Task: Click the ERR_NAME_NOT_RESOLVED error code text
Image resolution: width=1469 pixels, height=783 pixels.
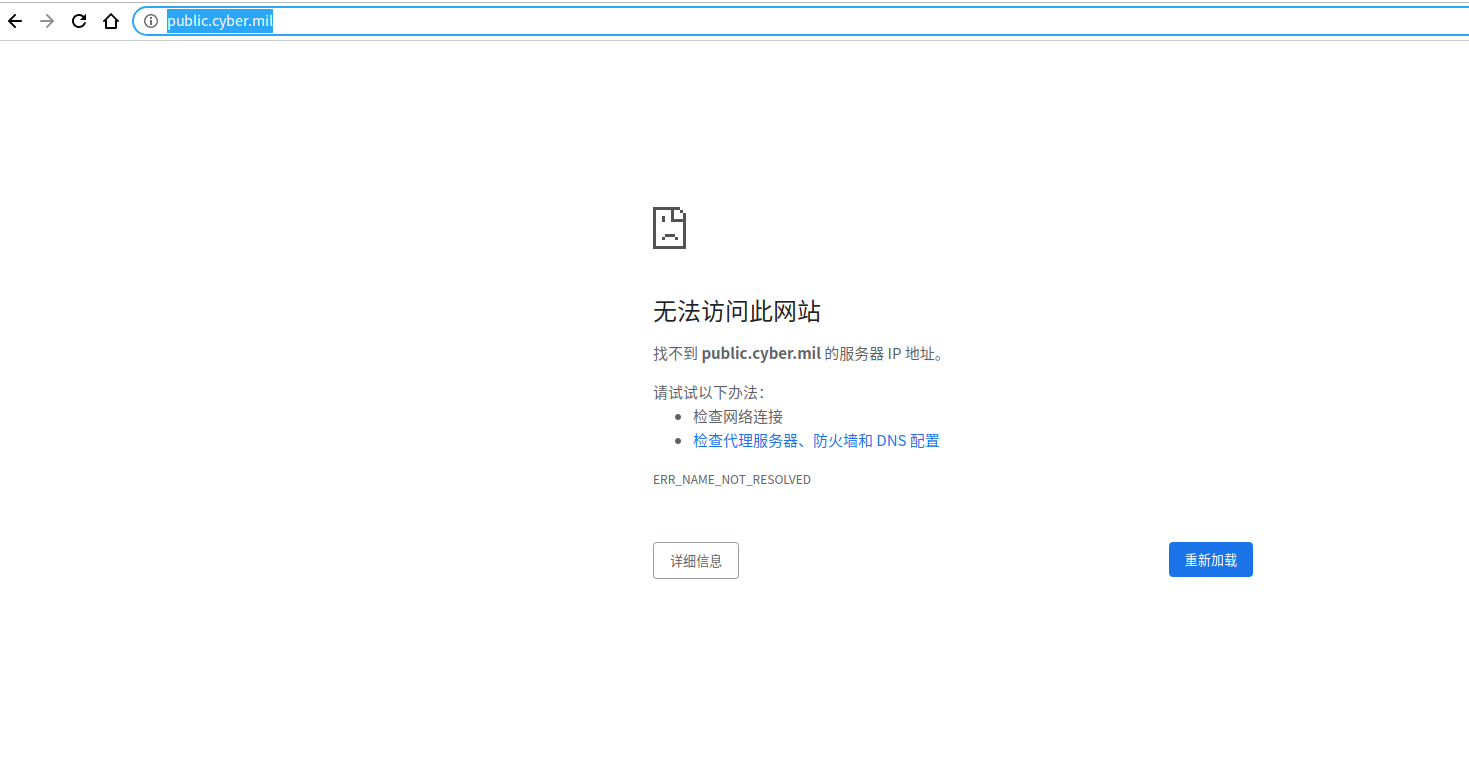Action: [x=731, y=479]
